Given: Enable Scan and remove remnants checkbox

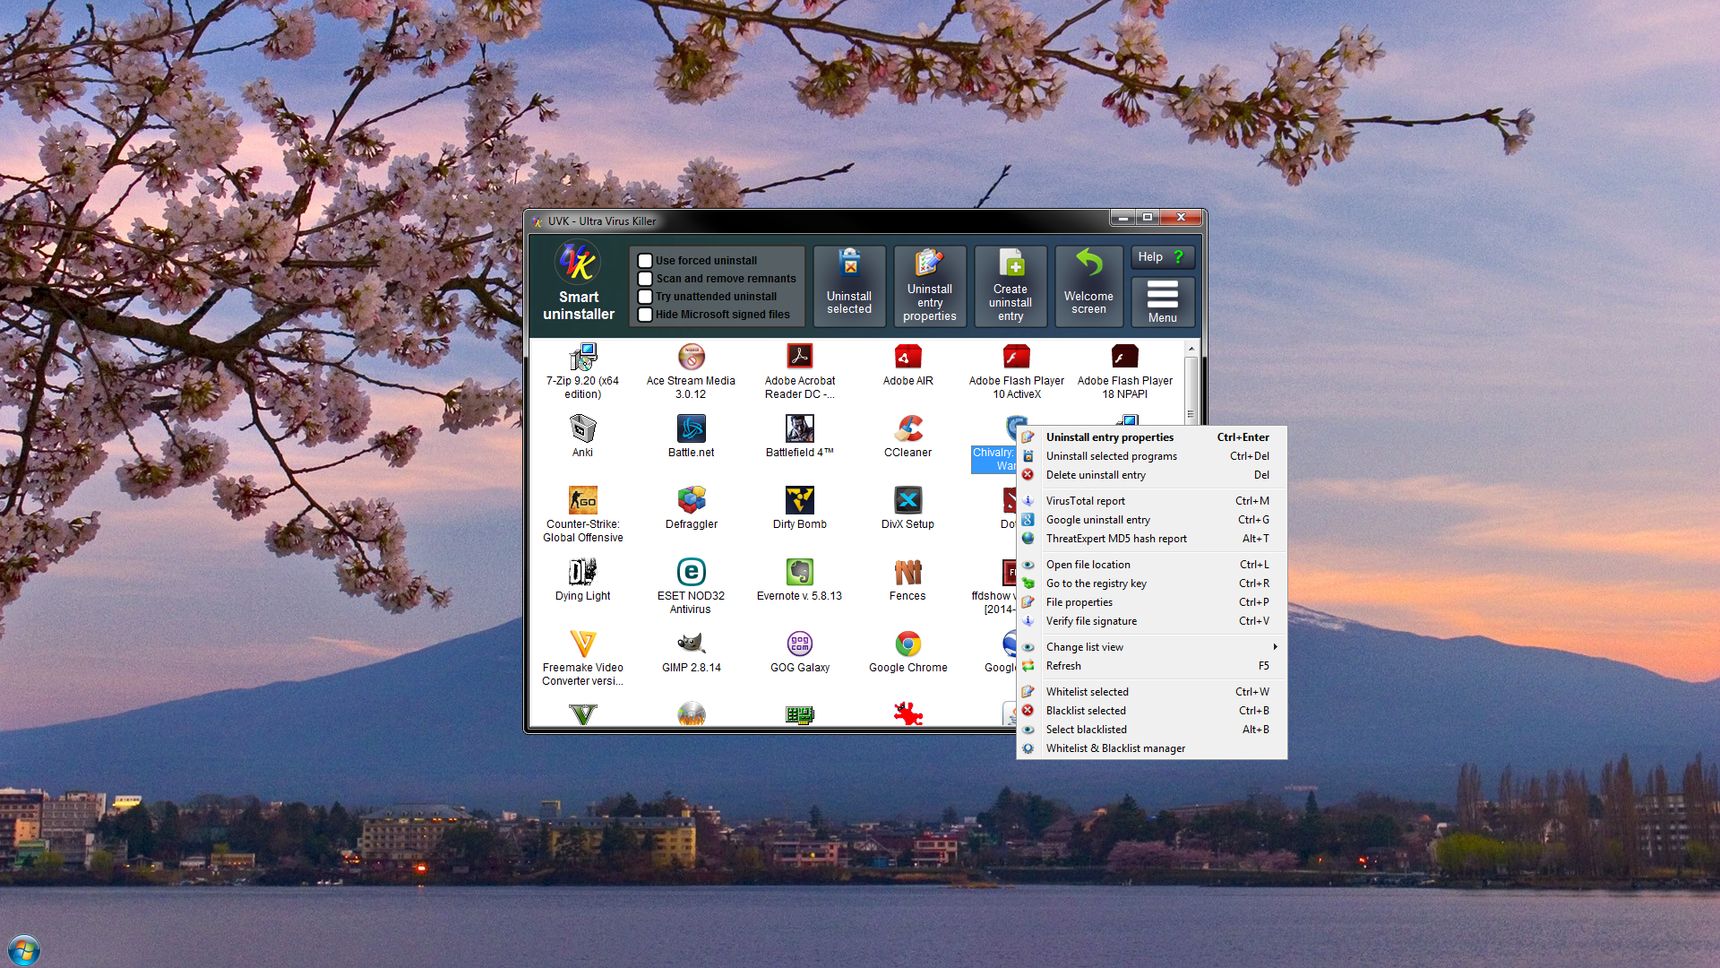Looking at the screenshot, I should point(645,279).
